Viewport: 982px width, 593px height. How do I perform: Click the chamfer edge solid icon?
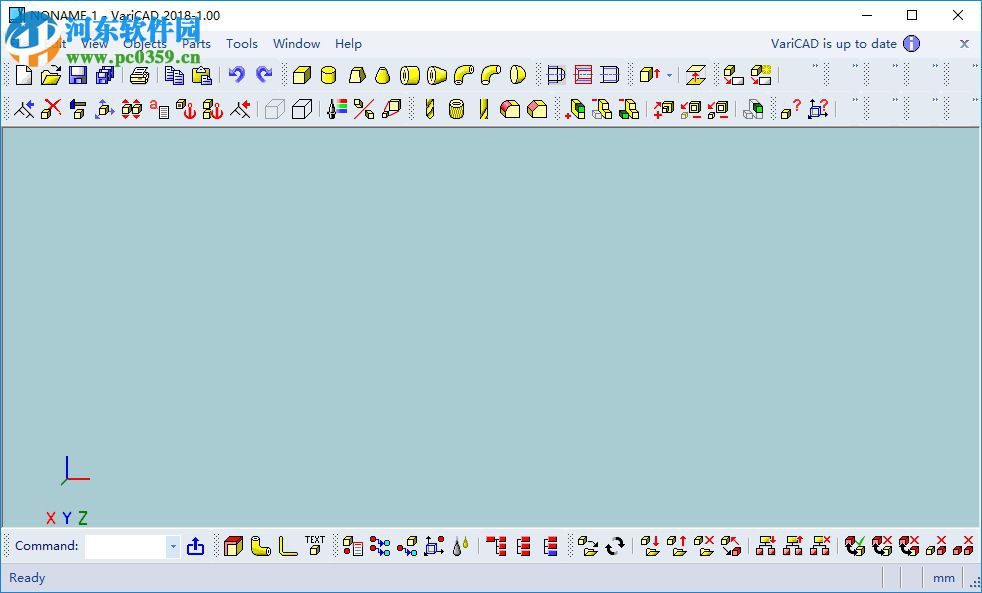537,109
